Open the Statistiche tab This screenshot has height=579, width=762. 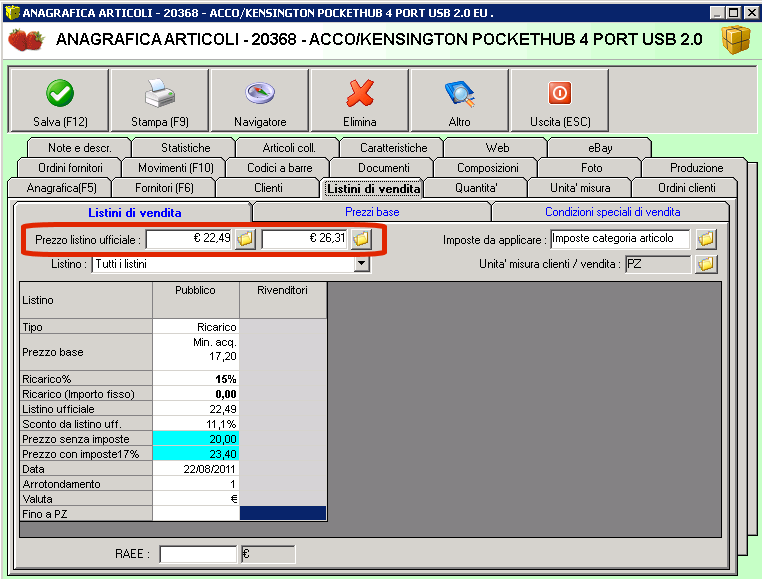pyautogui.click(x=185, y=148)
